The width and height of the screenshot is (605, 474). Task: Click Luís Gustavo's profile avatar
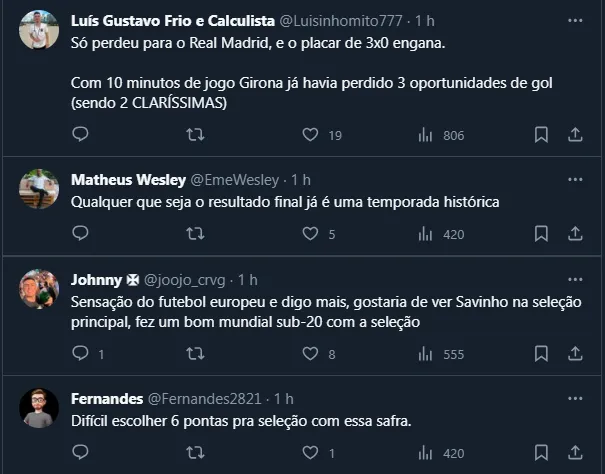39,31
